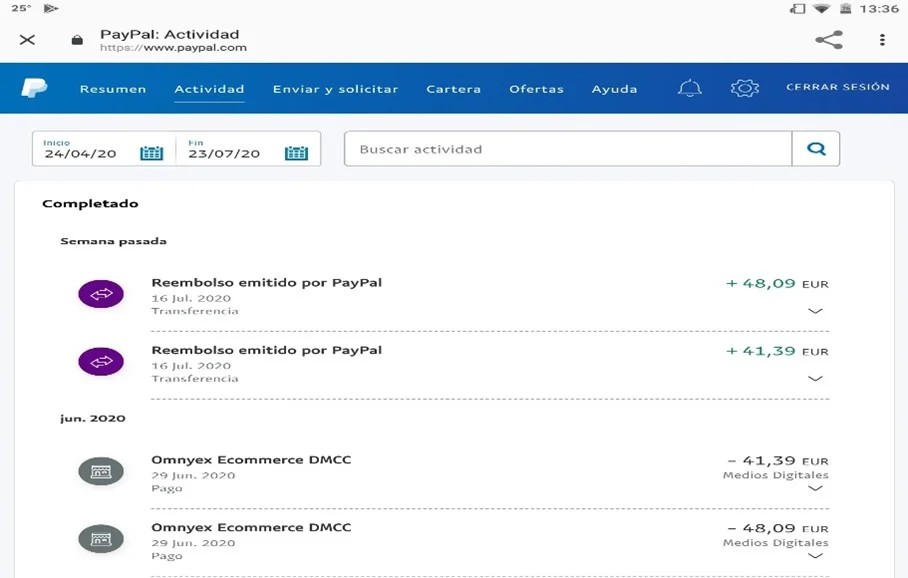Tap the Play Store notification icon
This screenshot has width=908, height=578.
click(x=51, y=8)
